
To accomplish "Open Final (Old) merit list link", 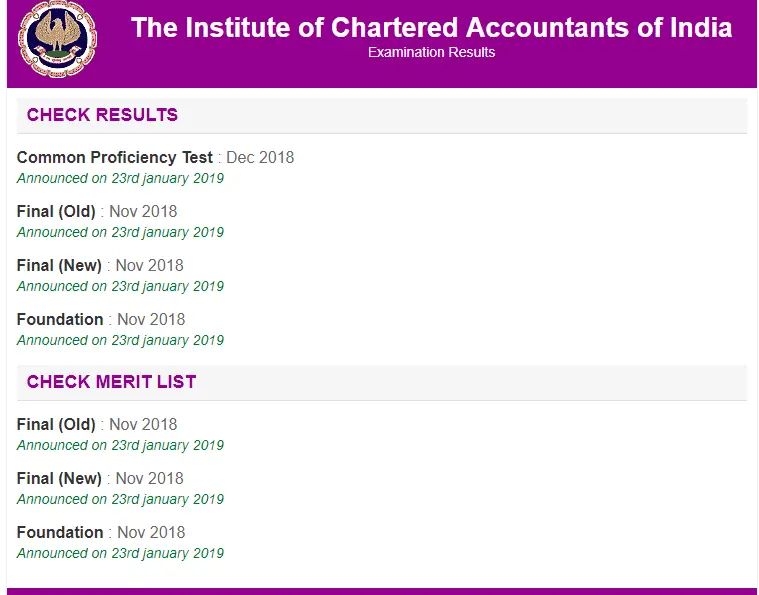I will [x=97, y=425].
